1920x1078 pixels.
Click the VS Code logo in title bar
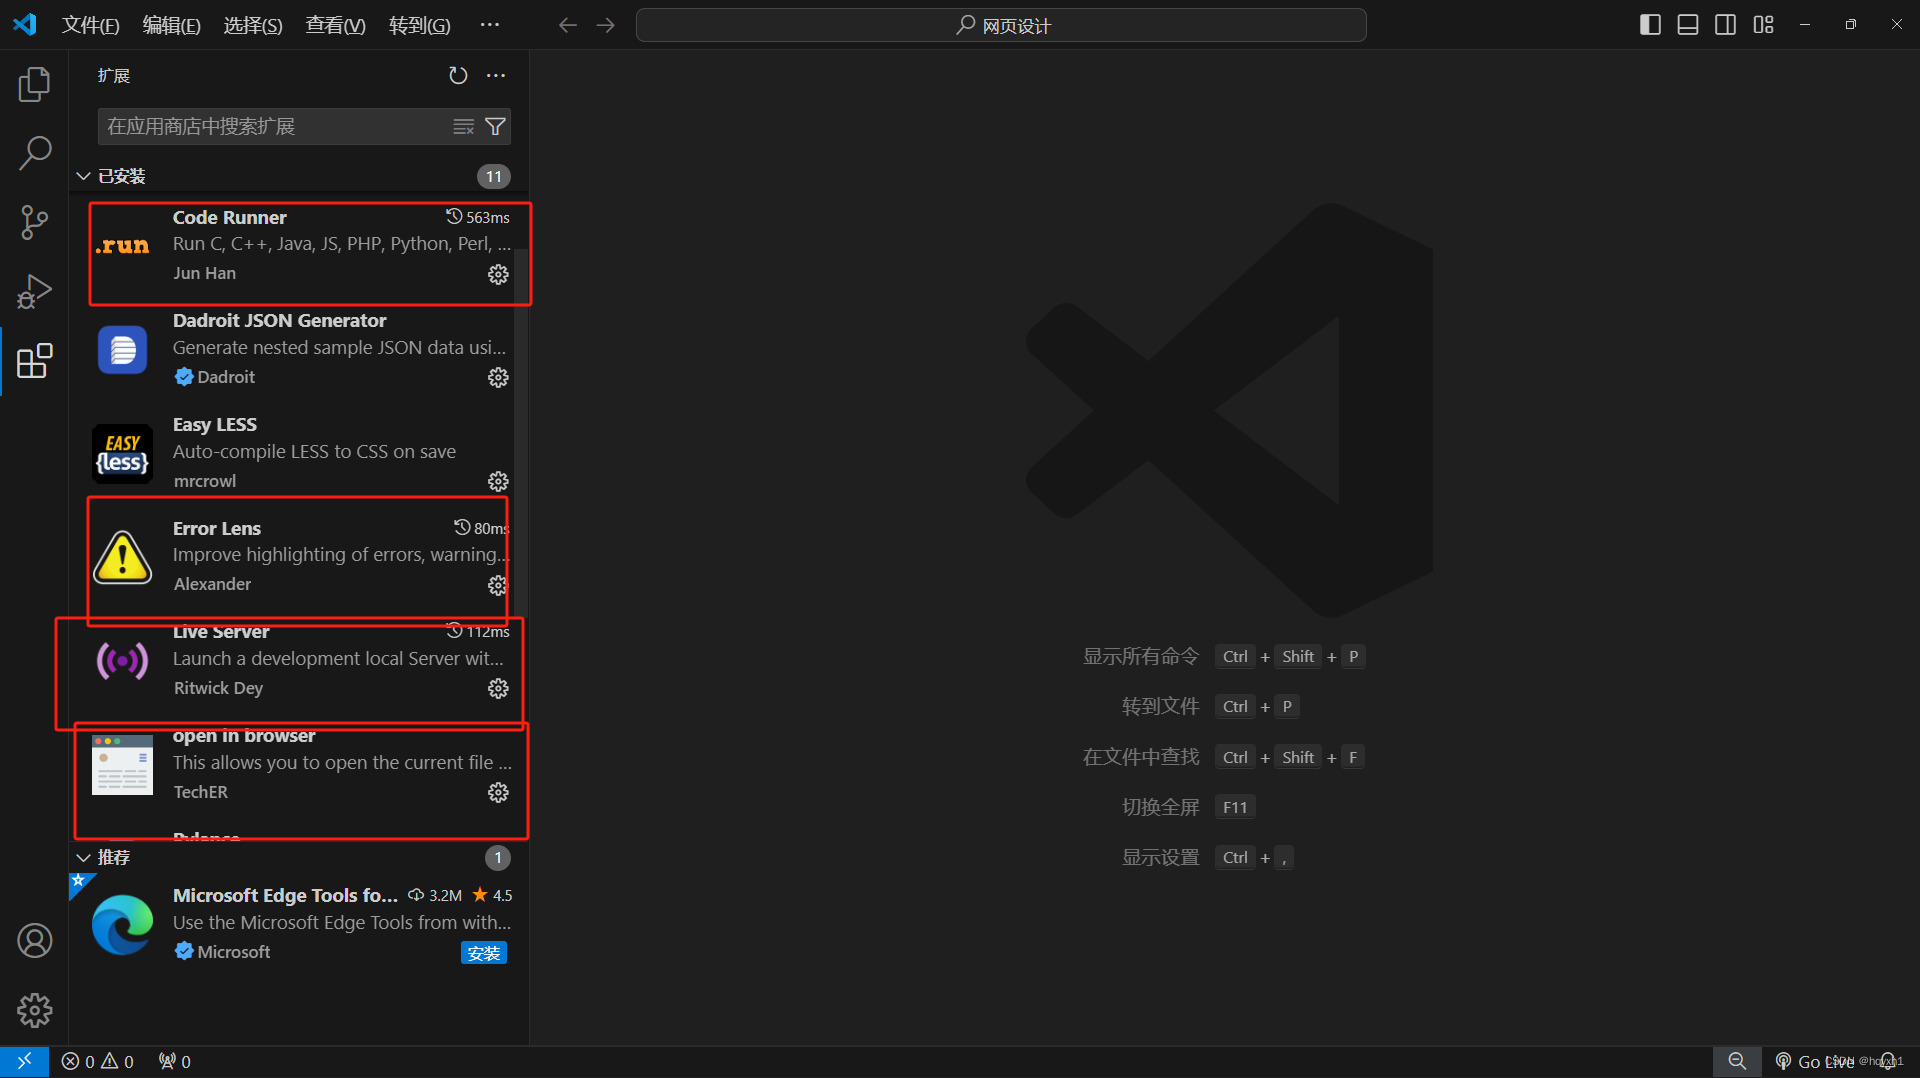pyautogui.click(x=25, y=25)
